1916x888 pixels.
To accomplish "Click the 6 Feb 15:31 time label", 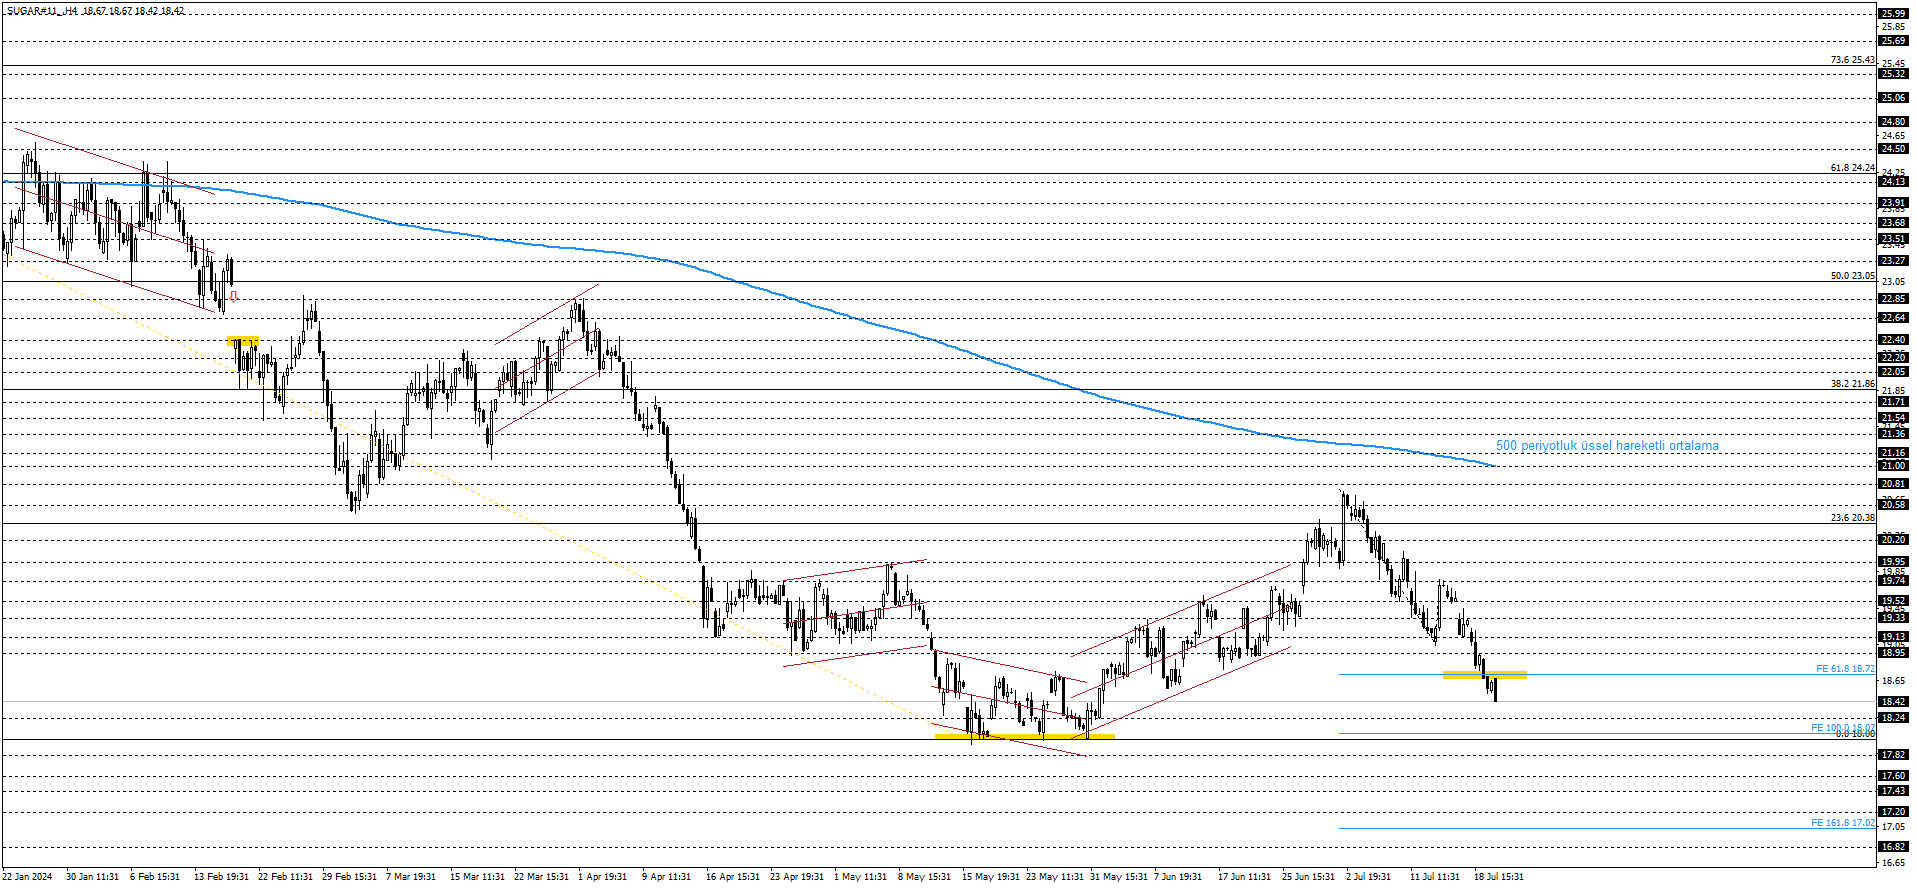I will pos(155,877).
